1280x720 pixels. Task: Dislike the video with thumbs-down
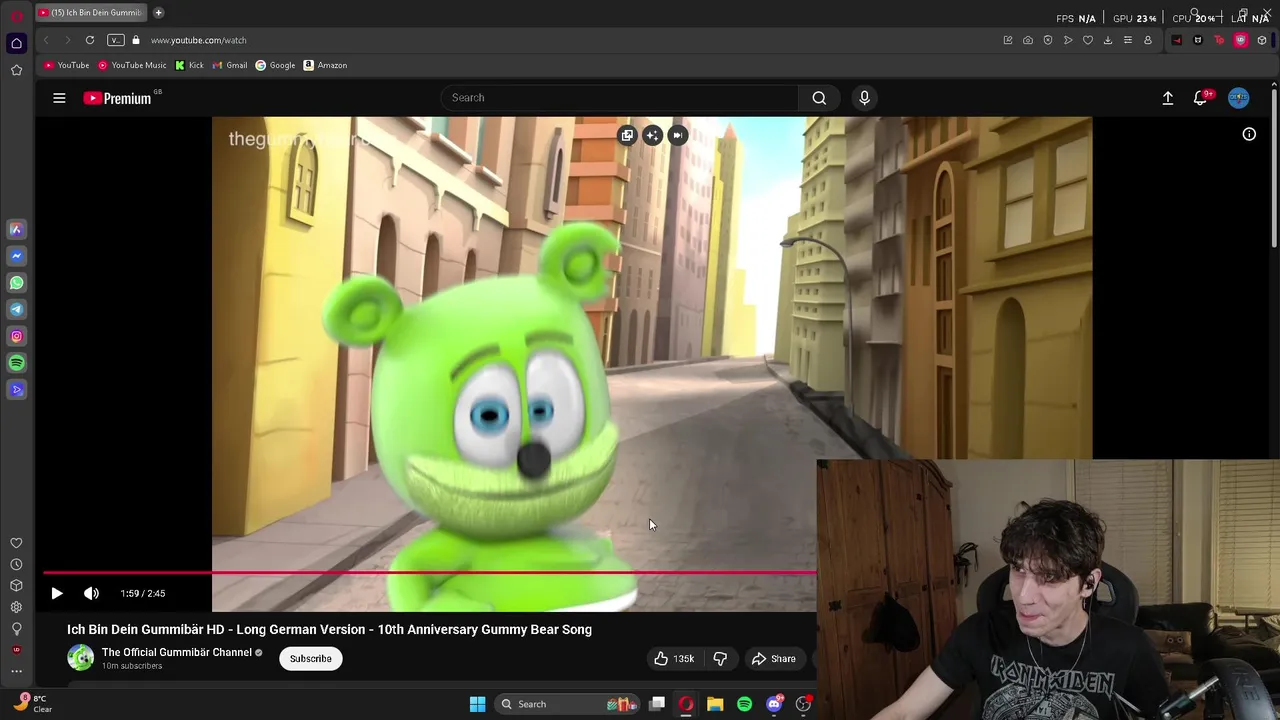click(720, 658)
